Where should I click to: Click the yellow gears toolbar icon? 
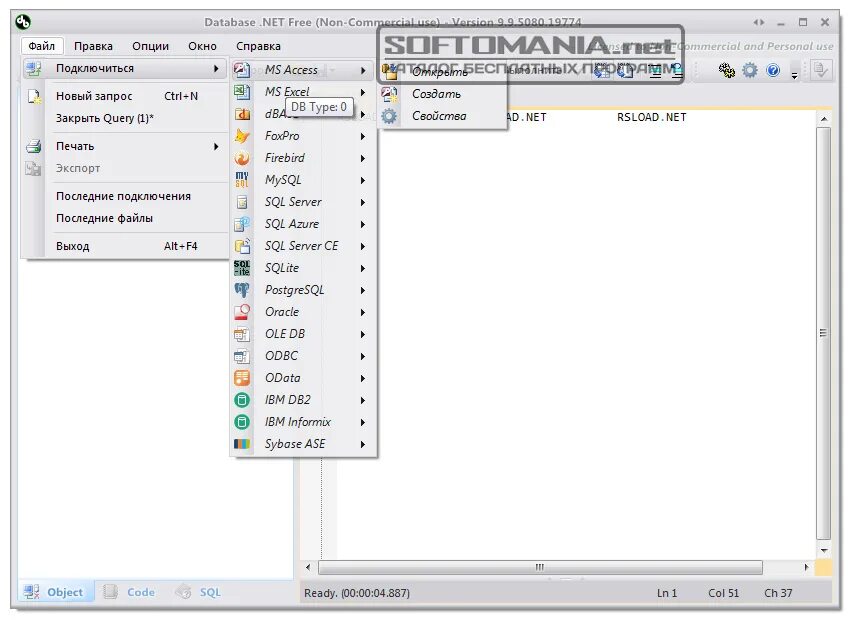[726, 70]
